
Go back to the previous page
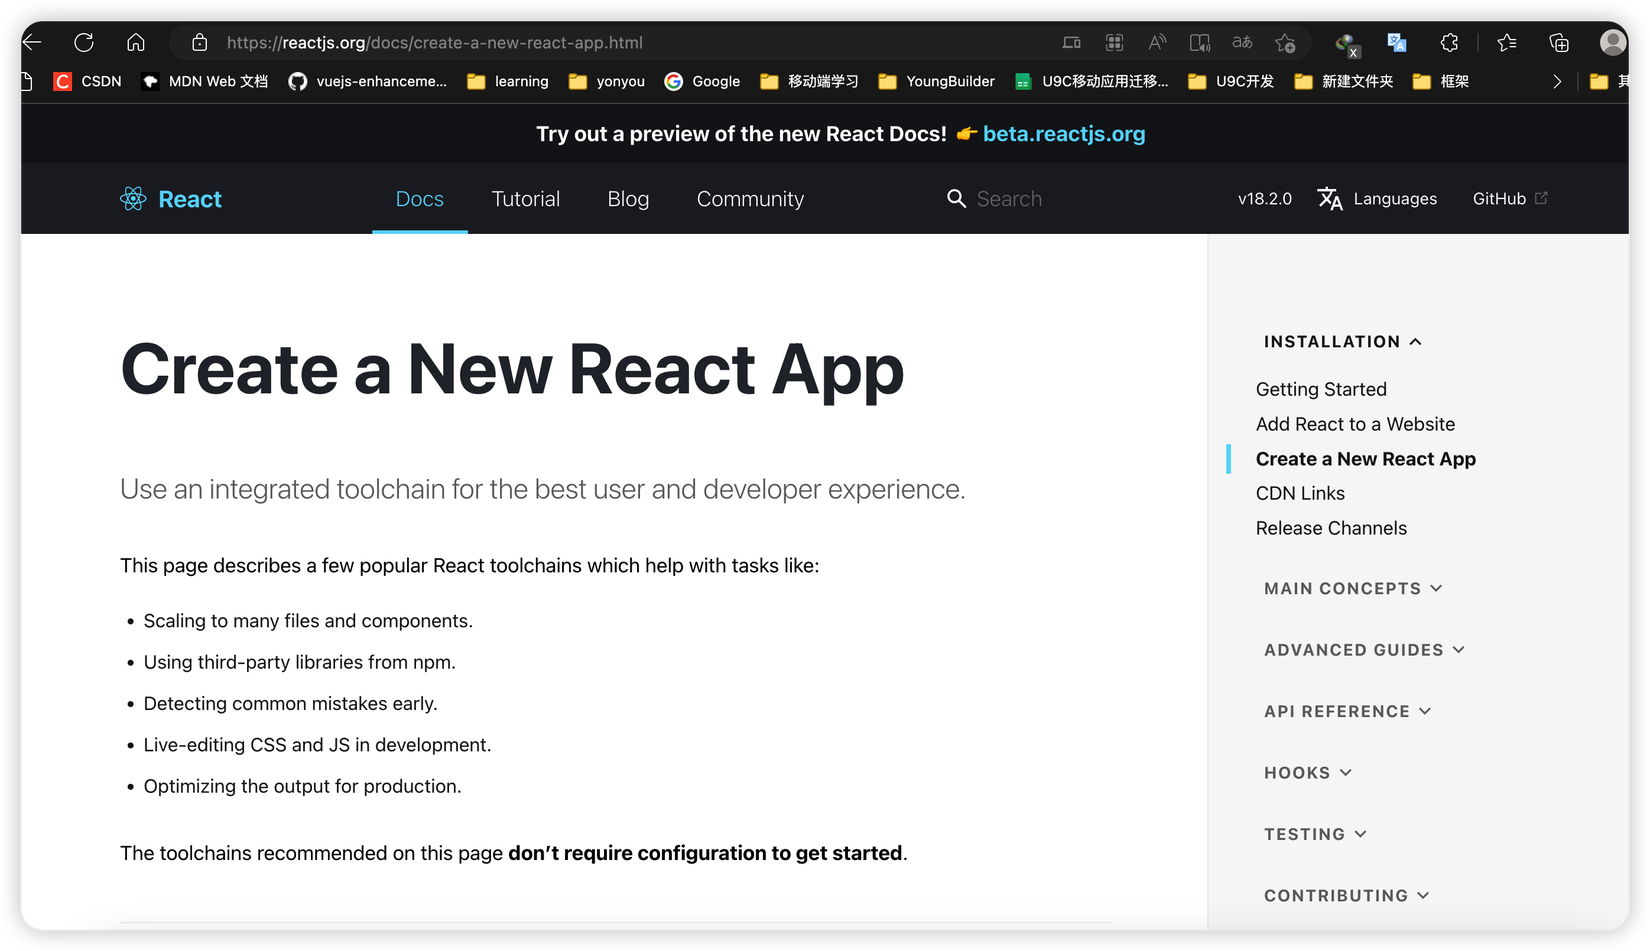pyautogui.click(x=33, y=42)
